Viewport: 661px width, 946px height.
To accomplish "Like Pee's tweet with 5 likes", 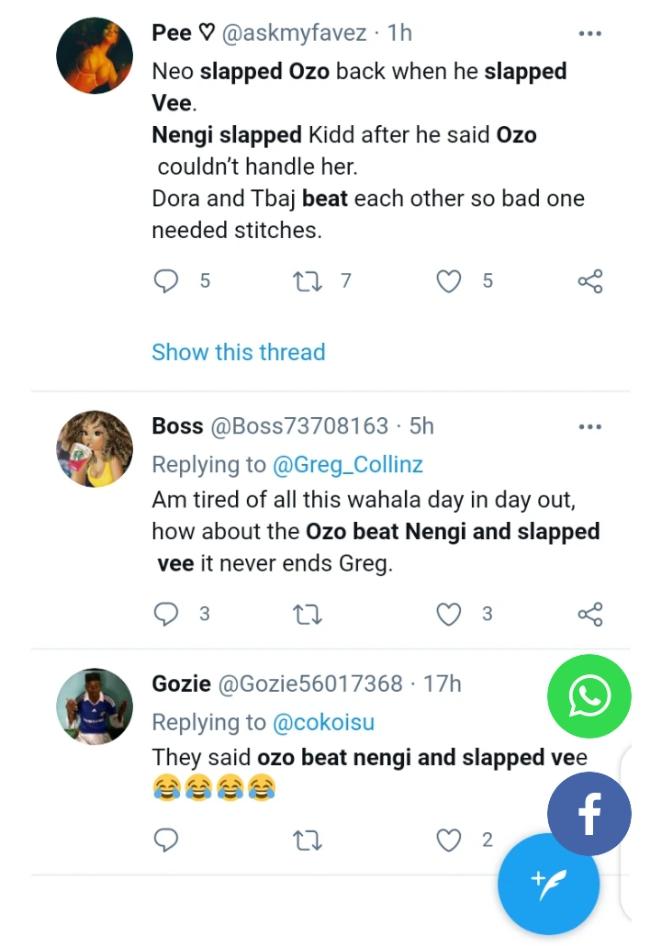I will point(450,281).
